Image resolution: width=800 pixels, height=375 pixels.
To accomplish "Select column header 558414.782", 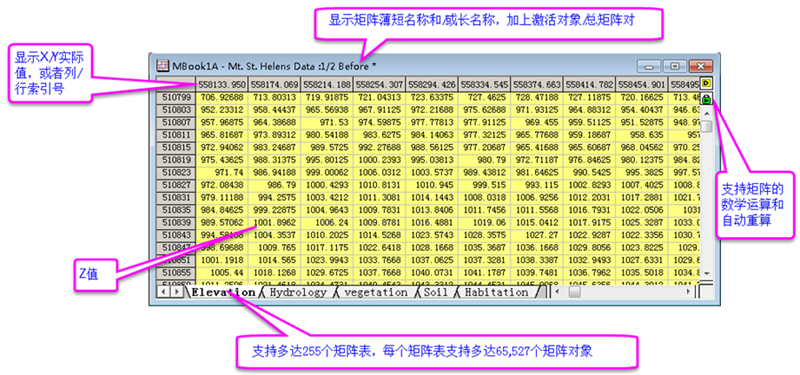I will (x=590, y=84).
